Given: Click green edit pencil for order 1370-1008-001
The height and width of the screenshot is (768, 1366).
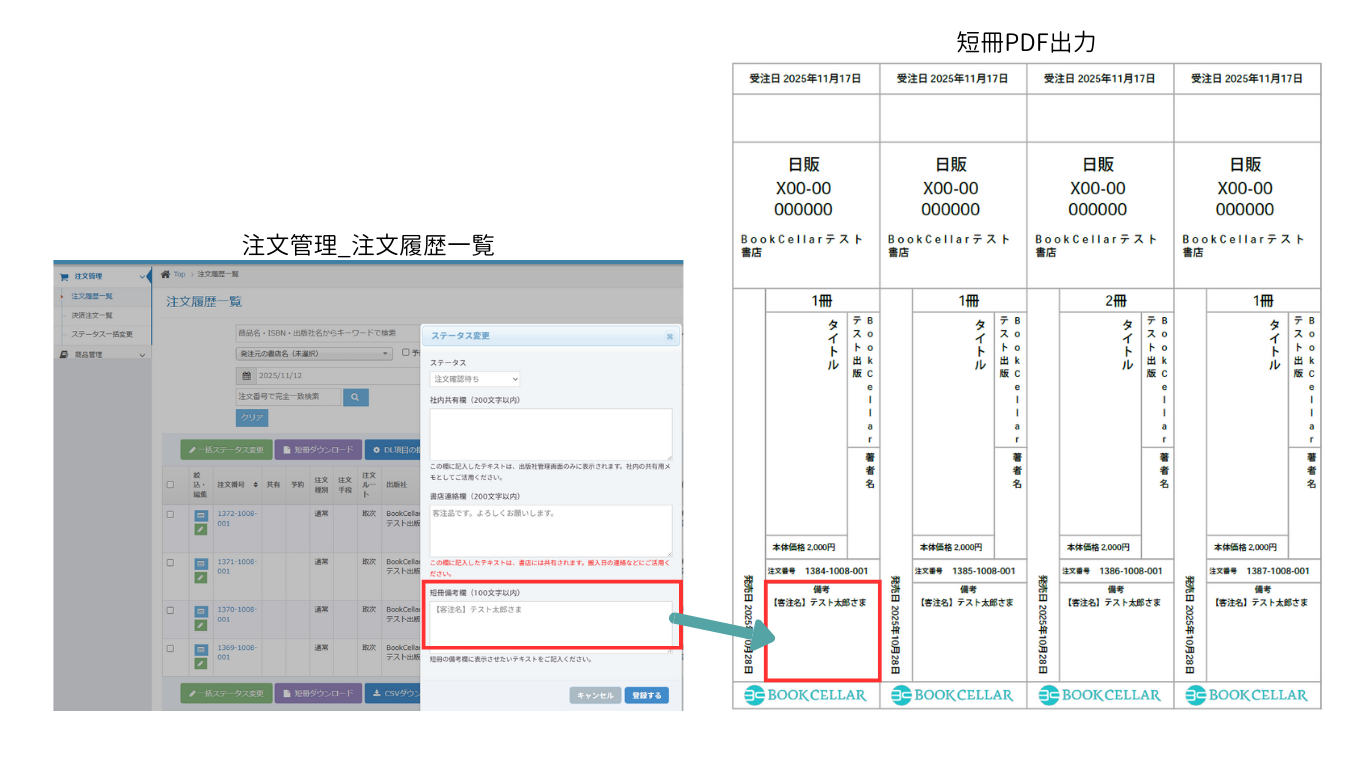Looking at the screenshot, I should click(200, 625).
